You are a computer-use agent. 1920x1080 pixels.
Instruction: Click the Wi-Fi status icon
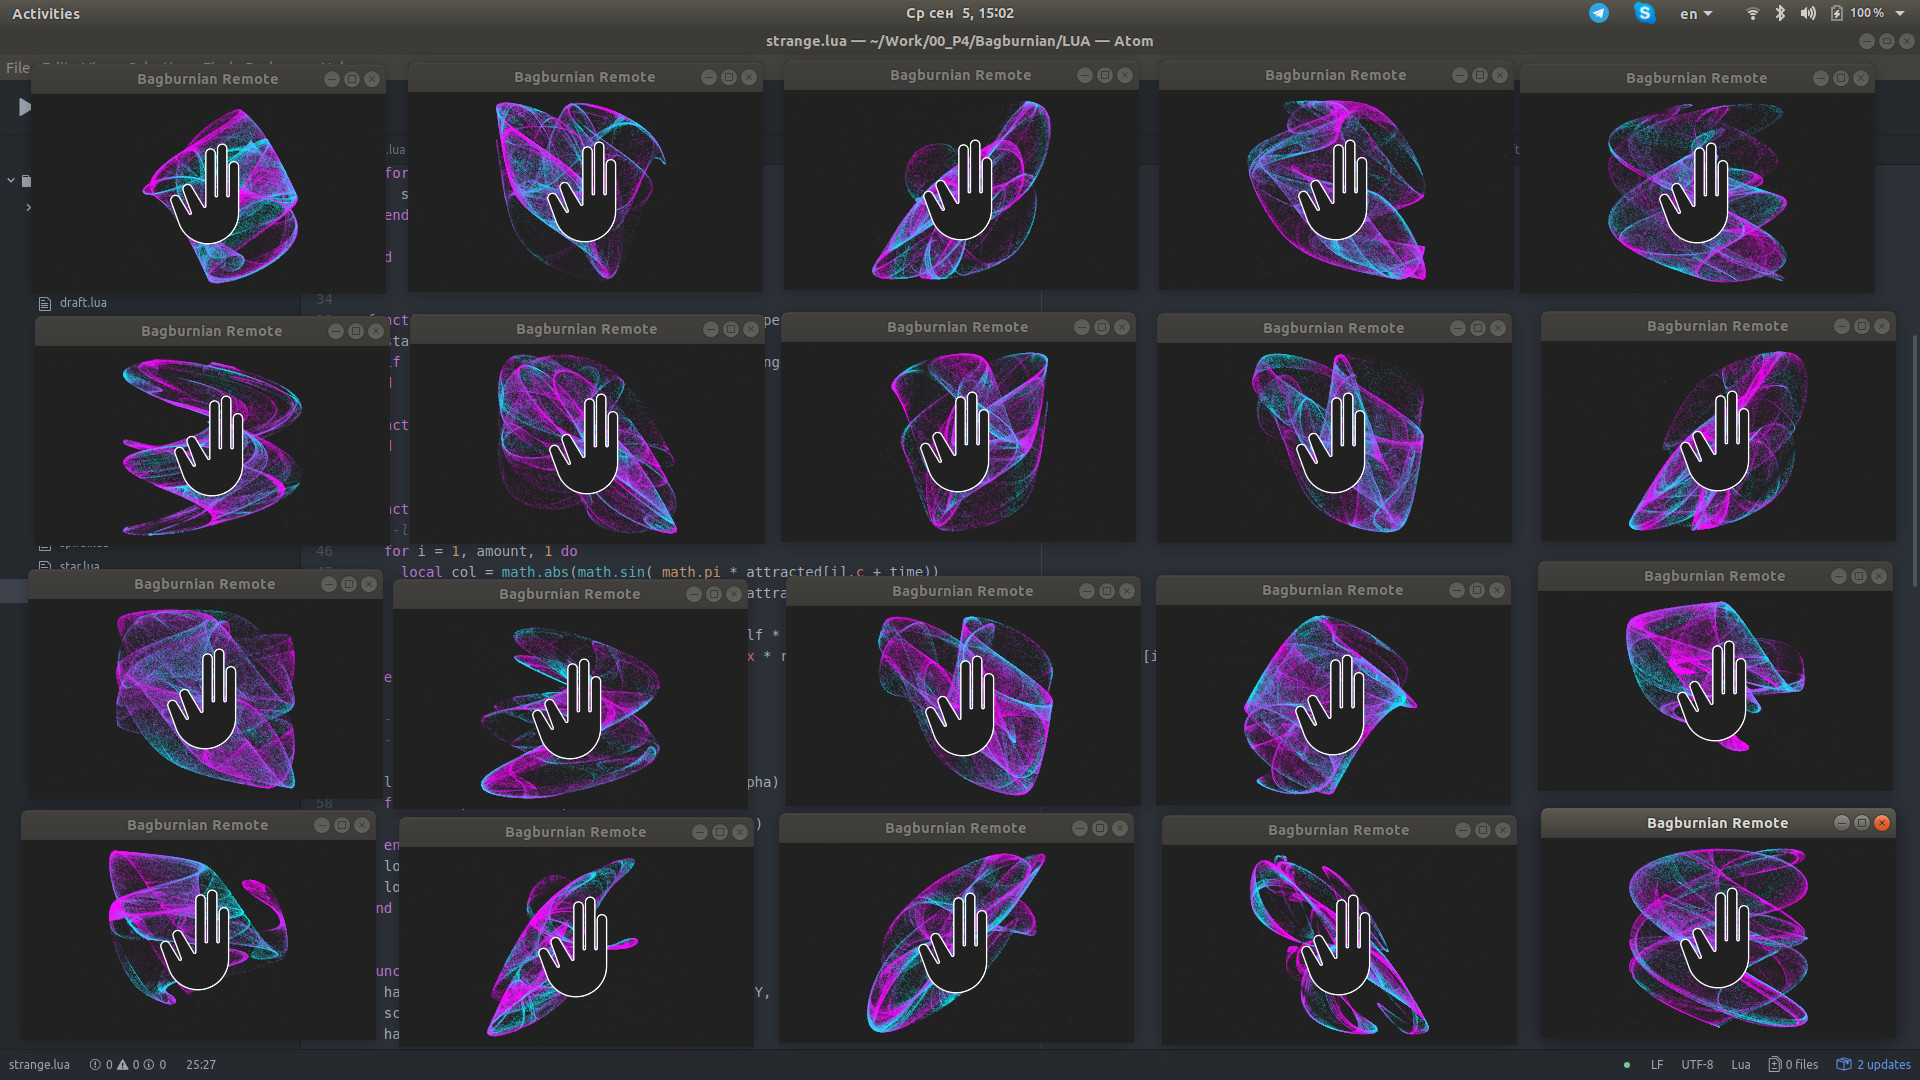1752,13
